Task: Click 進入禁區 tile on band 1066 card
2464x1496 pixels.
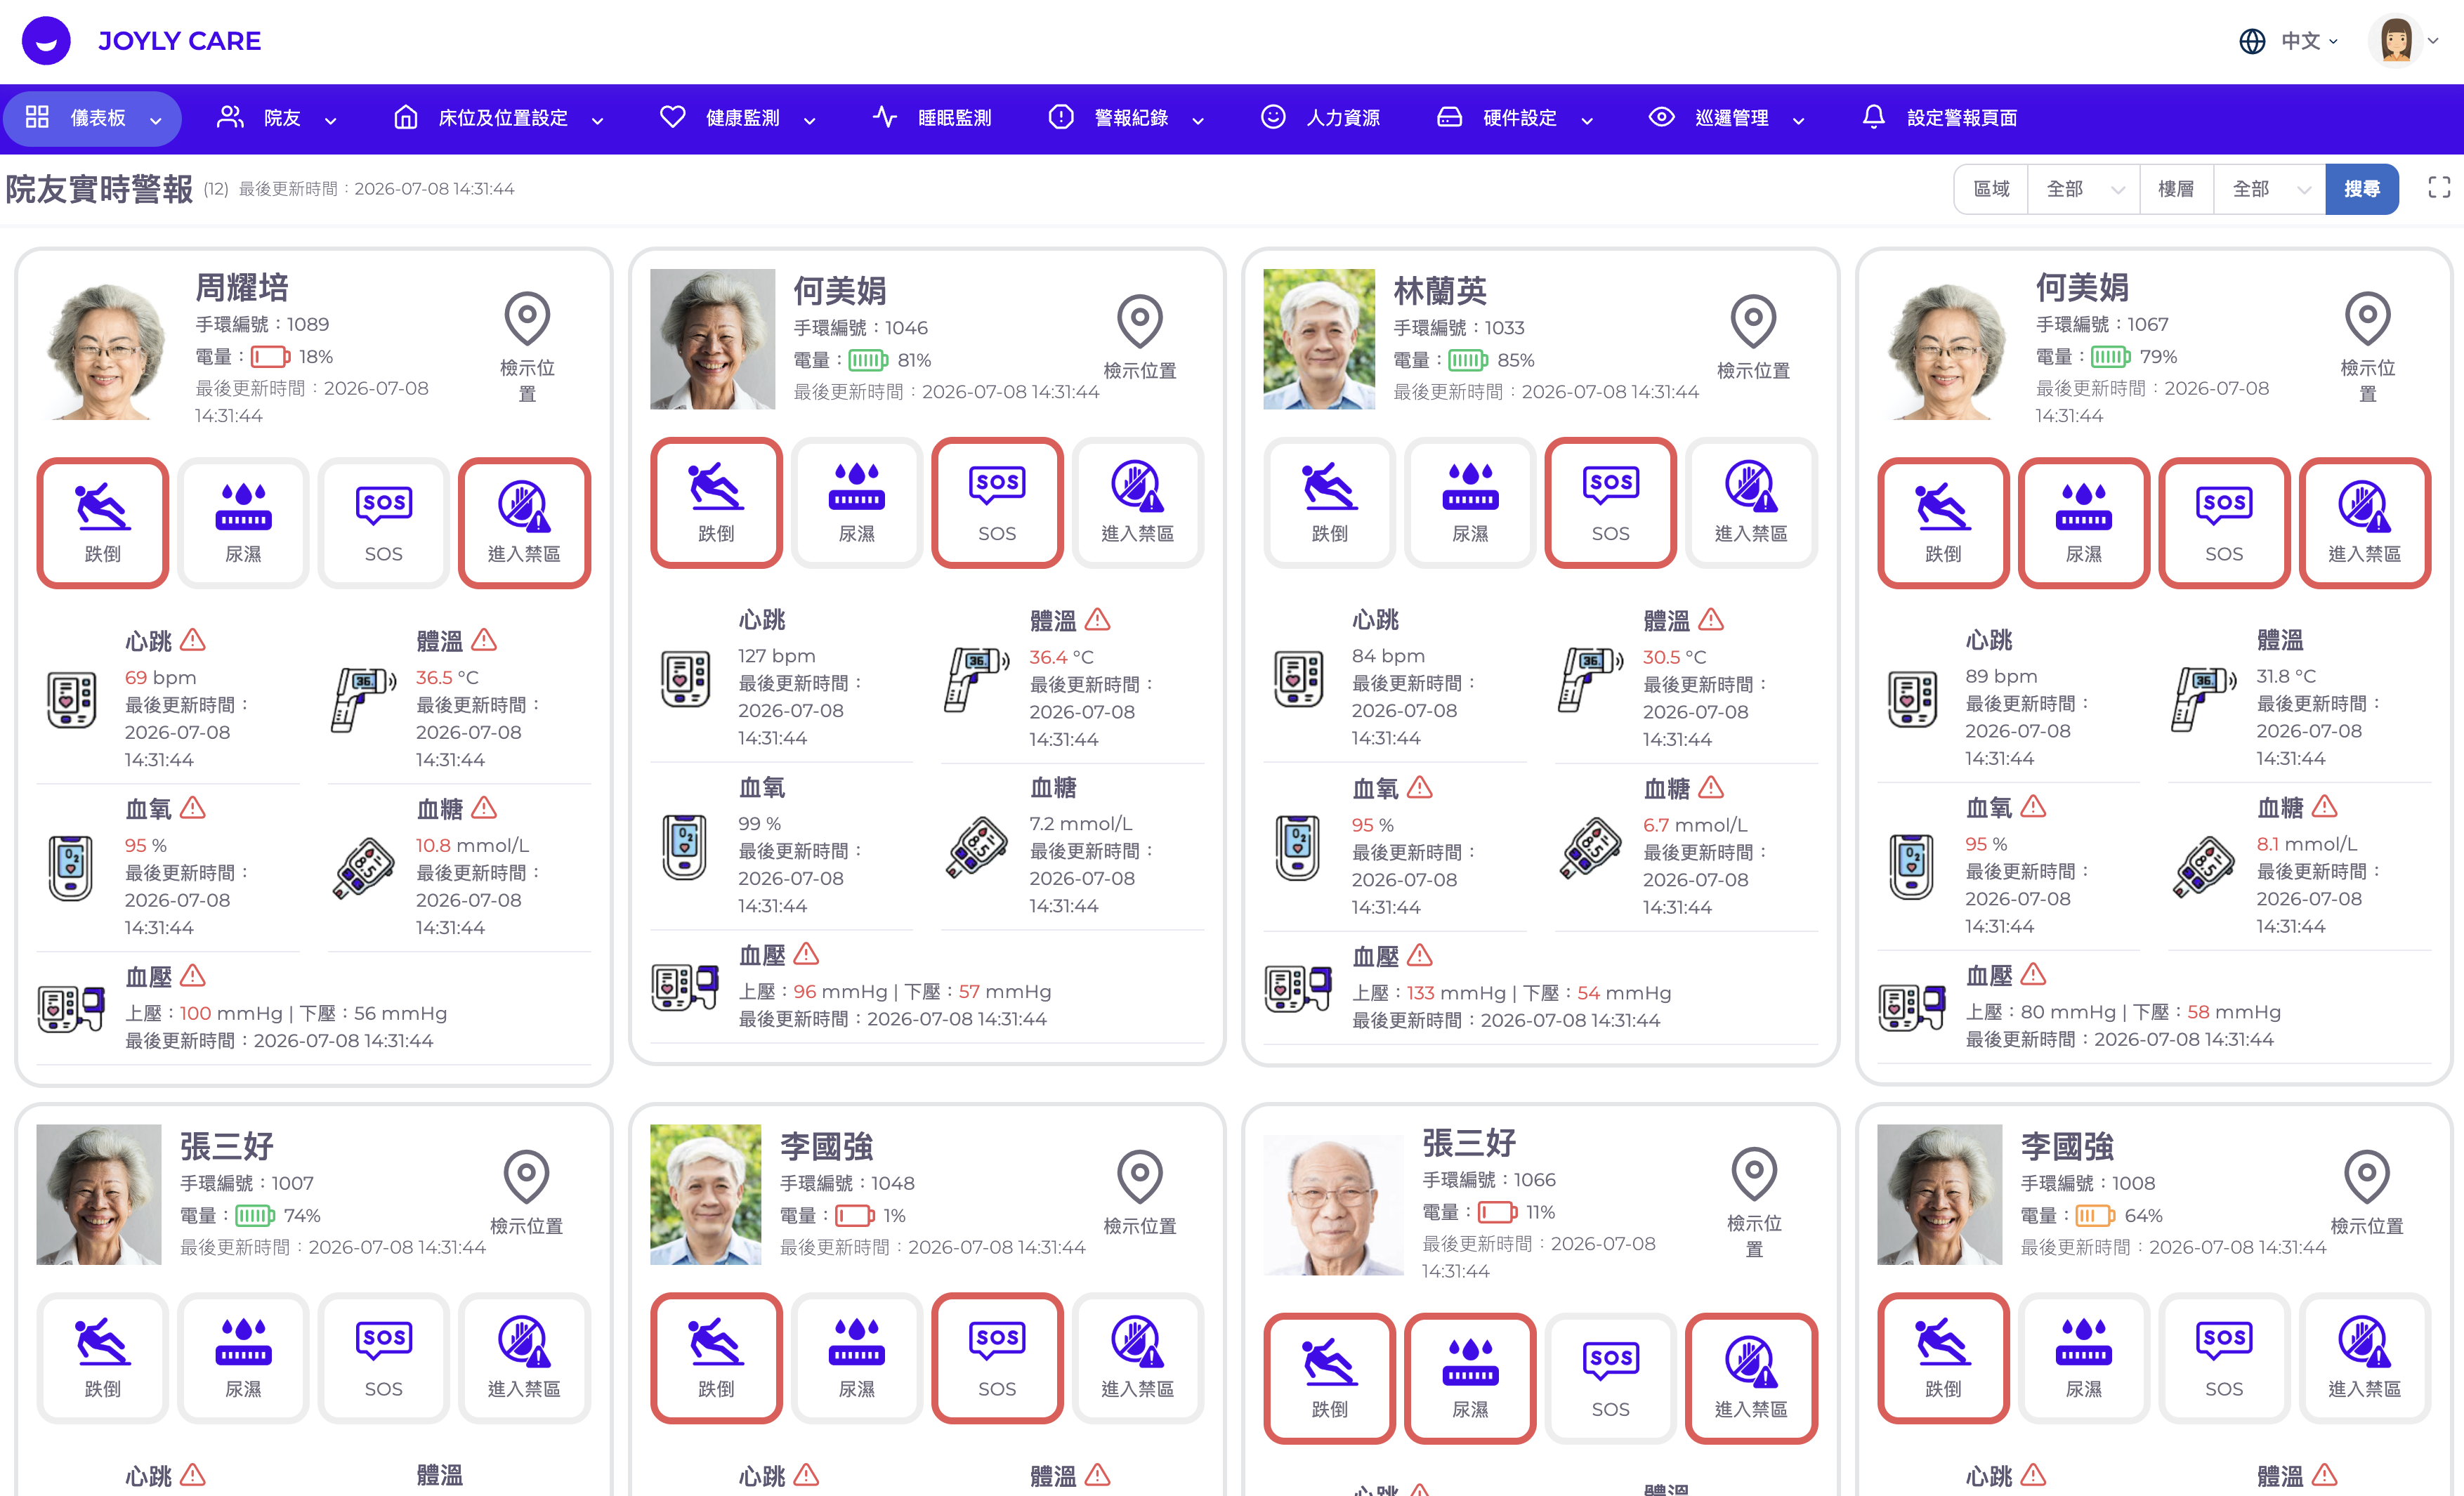Action: 1751,1378
